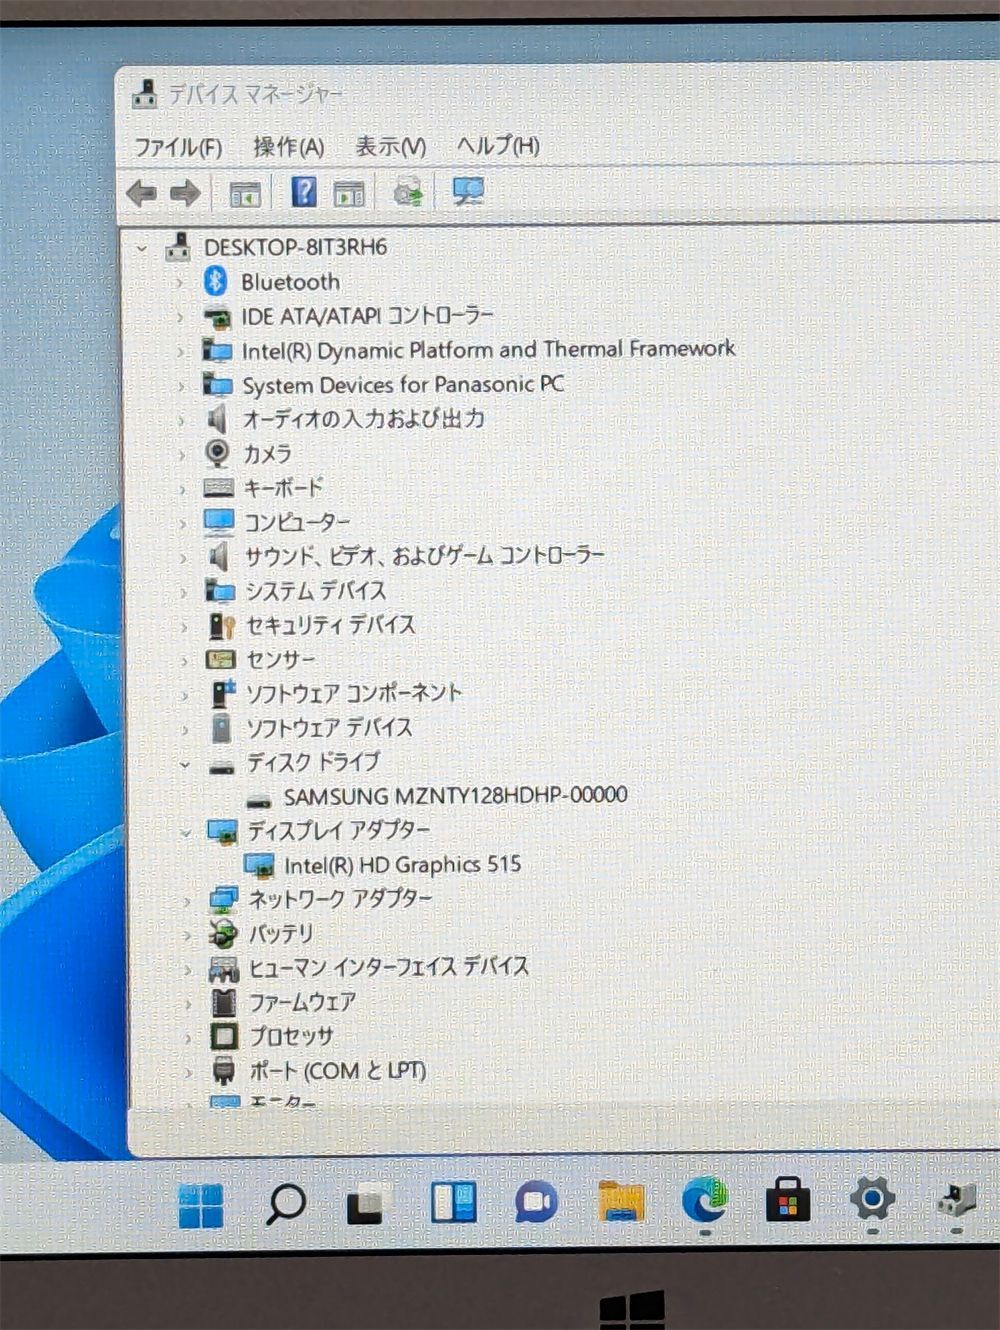Open Widgets on the taskbar

453,1202
